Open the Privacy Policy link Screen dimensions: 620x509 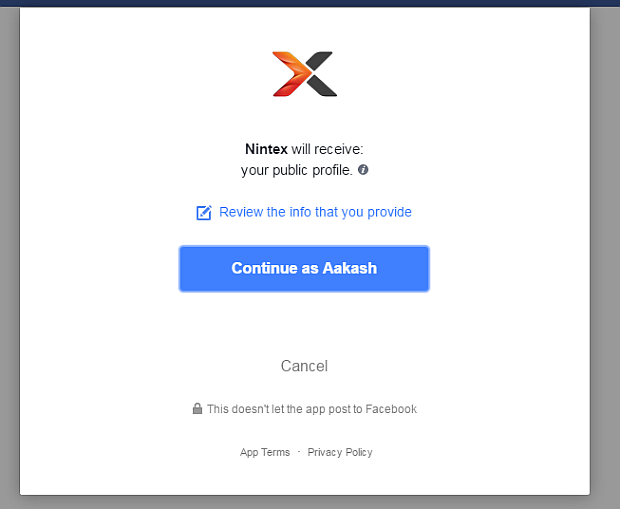[340, 452]
